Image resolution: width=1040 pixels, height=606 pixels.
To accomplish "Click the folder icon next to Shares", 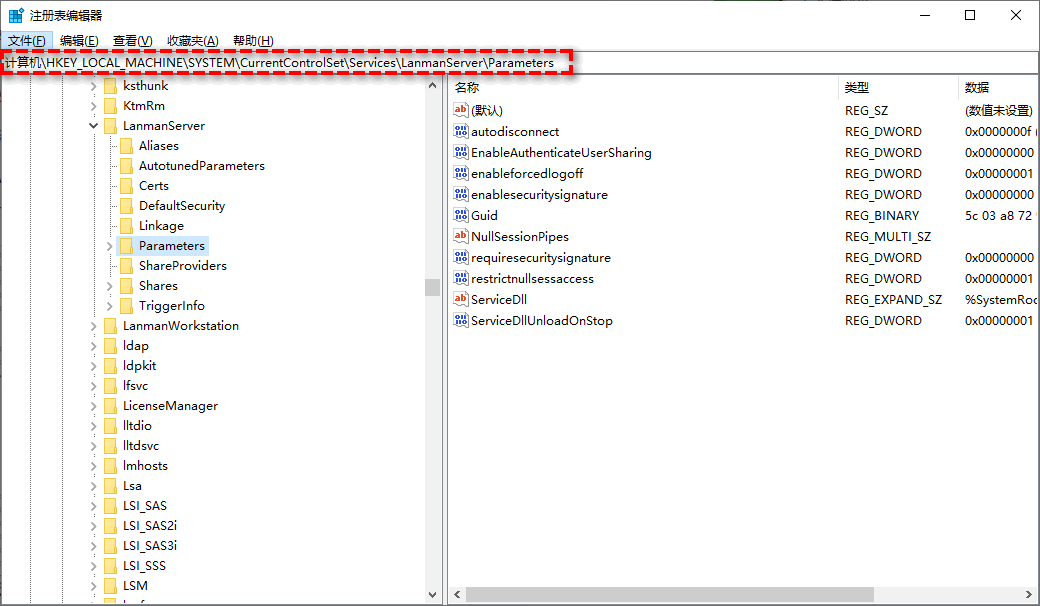I will coord(126,286).
